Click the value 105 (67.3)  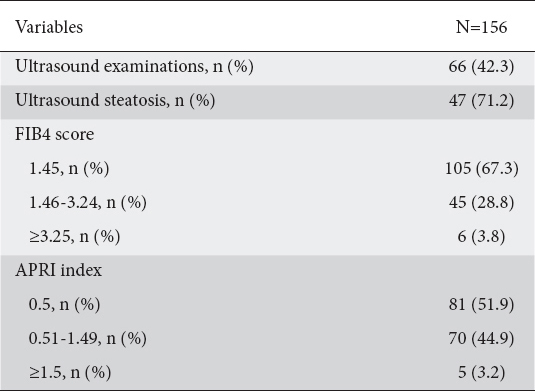(481, 168)
